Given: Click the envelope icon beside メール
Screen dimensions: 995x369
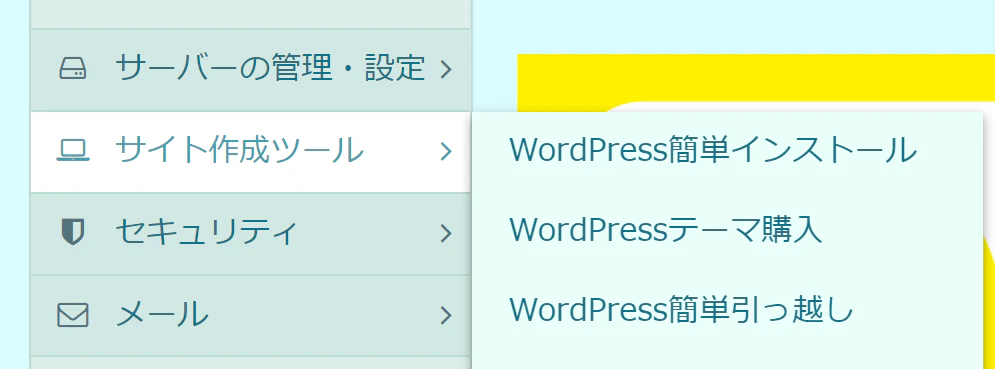Looking at the screenshot, I should [x=72, y=314].
